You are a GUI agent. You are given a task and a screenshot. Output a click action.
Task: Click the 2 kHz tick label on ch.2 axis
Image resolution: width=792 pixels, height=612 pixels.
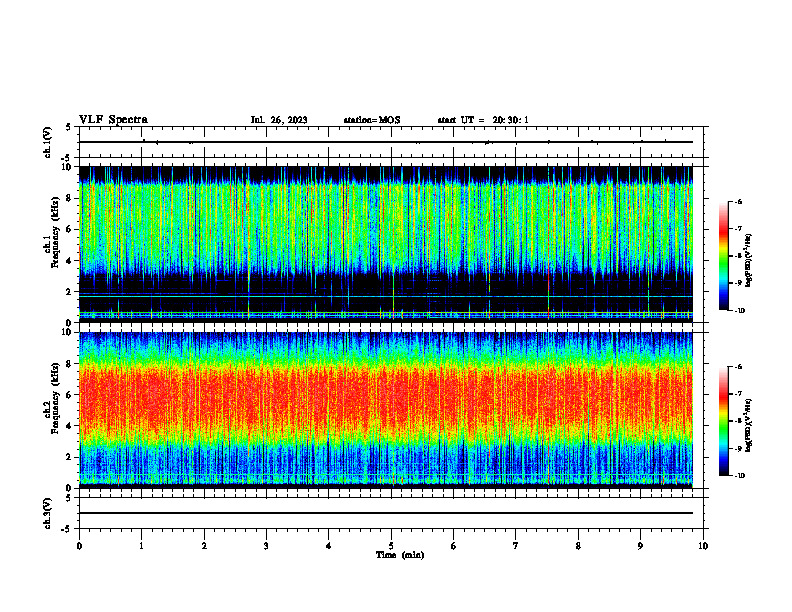[70, 457]
